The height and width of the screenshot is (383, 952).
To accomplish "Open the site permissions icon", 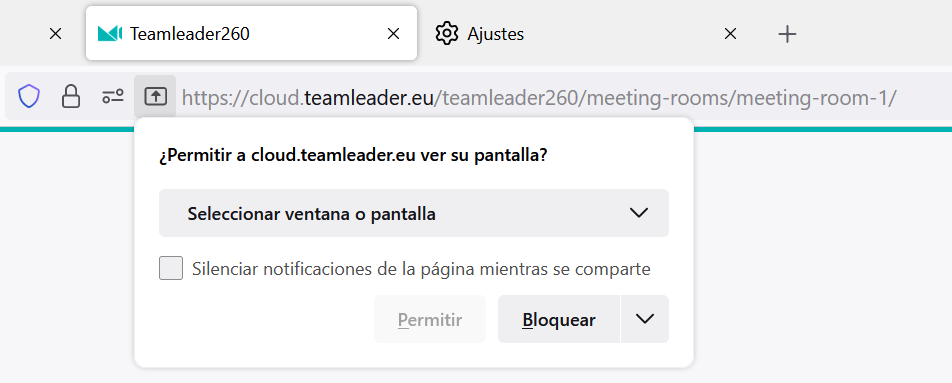I will [x=113, y=97].
